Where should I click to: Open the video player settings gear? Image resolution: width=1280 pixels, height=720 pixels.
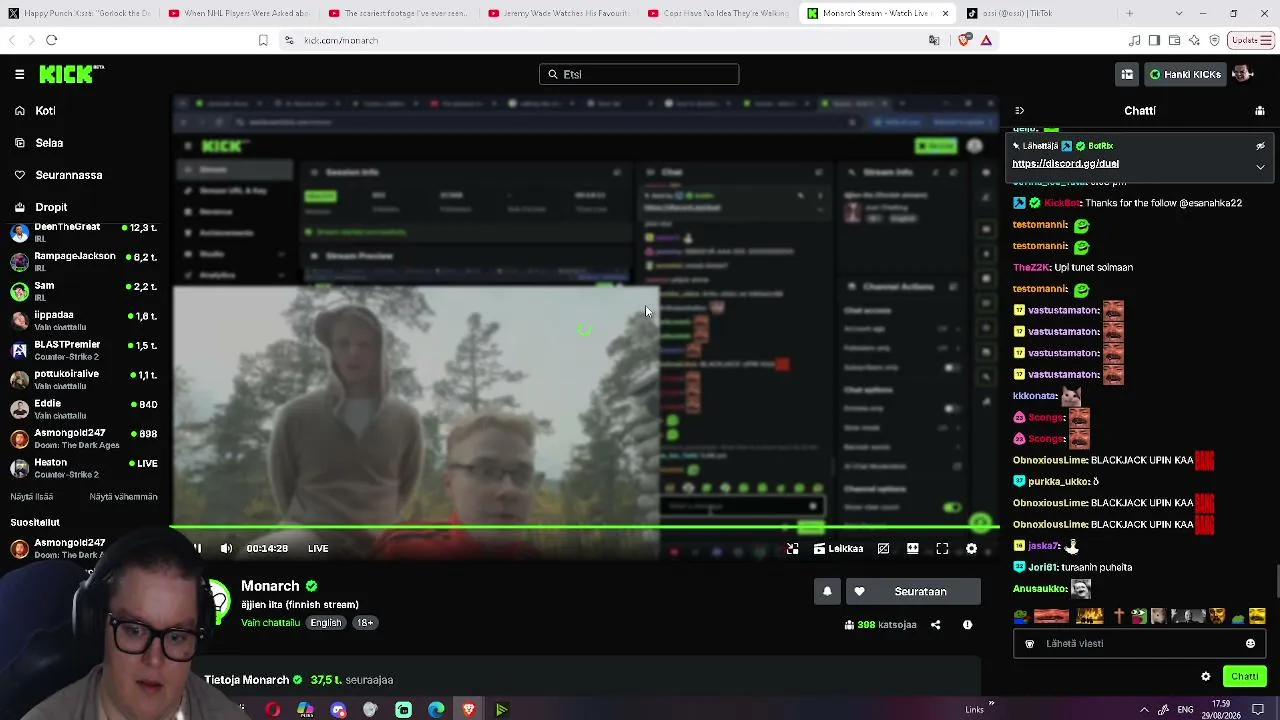click(x=971, y=548)
